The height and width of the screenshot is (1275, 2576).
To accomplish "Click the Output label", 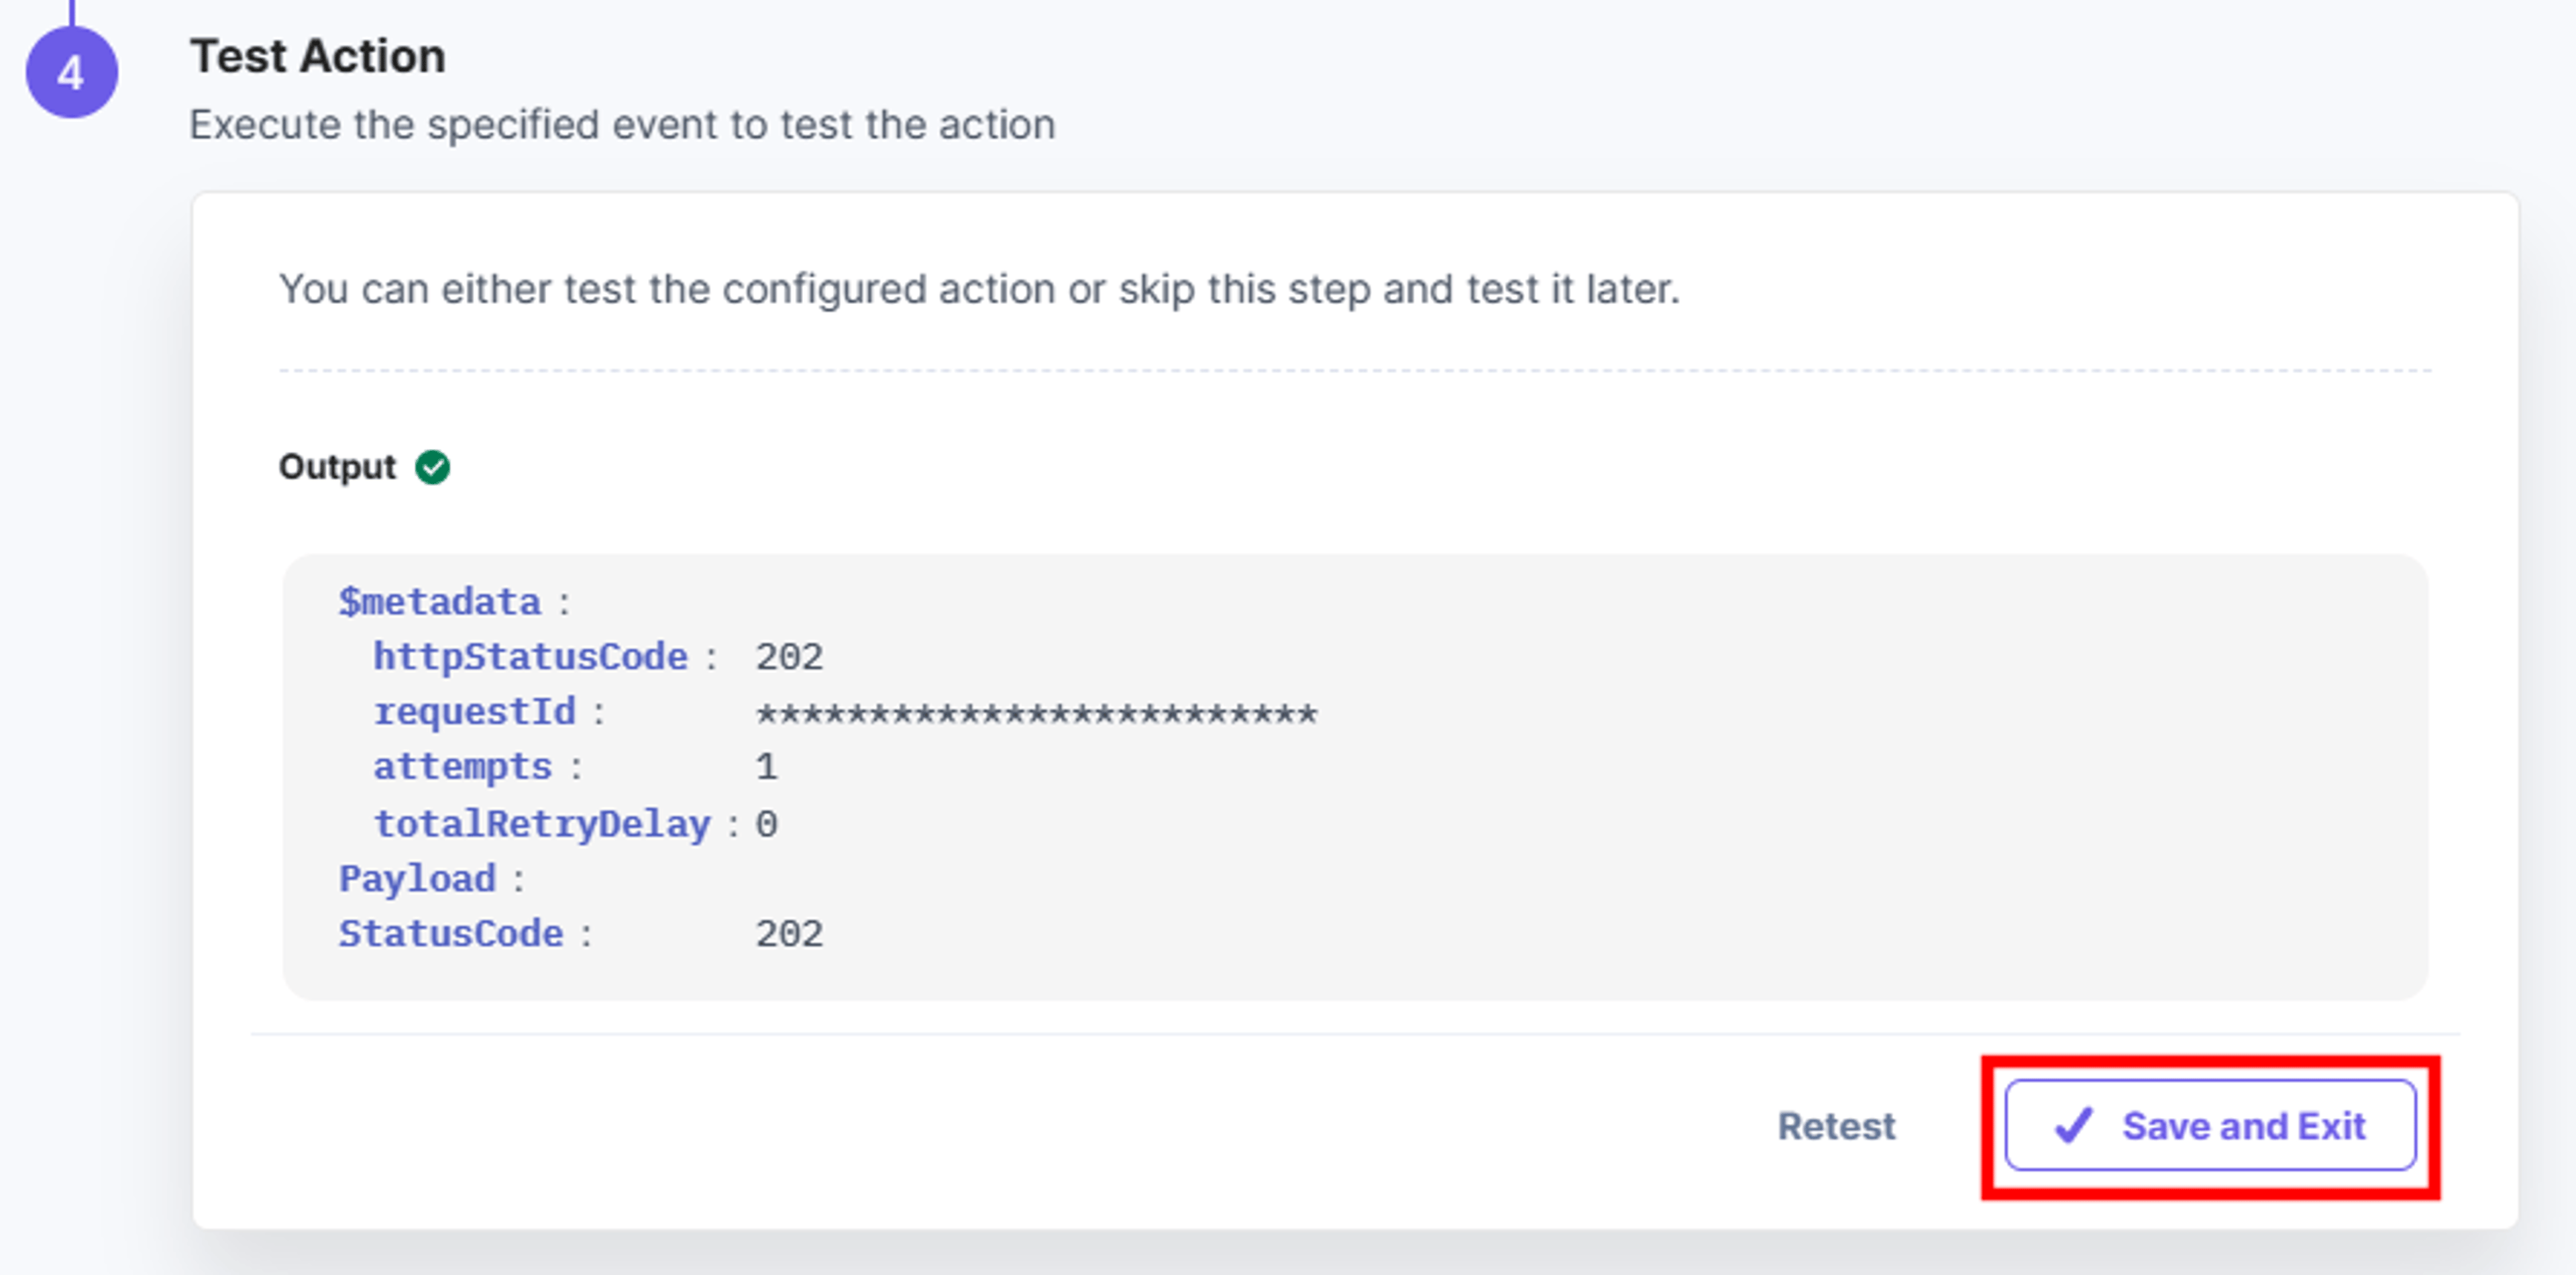I will [x=337, y=467].
